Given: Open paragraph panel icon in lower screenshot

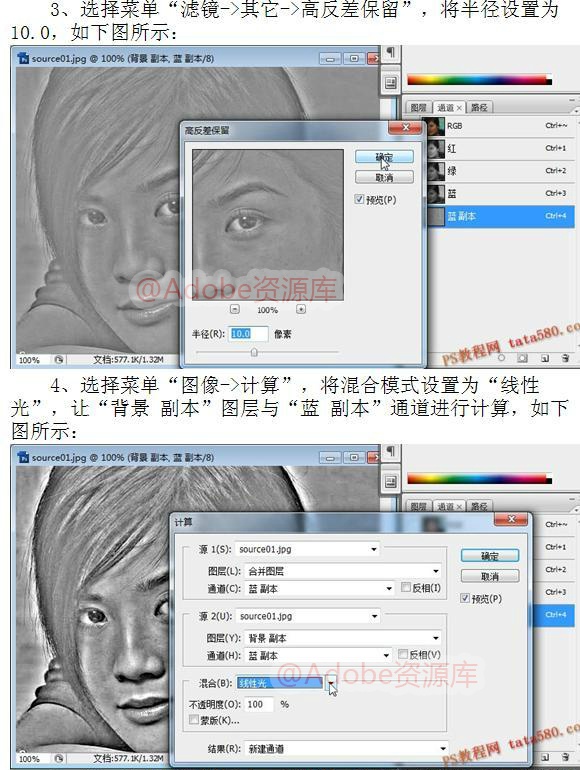Looking at the screenshot, I should 391,451.
